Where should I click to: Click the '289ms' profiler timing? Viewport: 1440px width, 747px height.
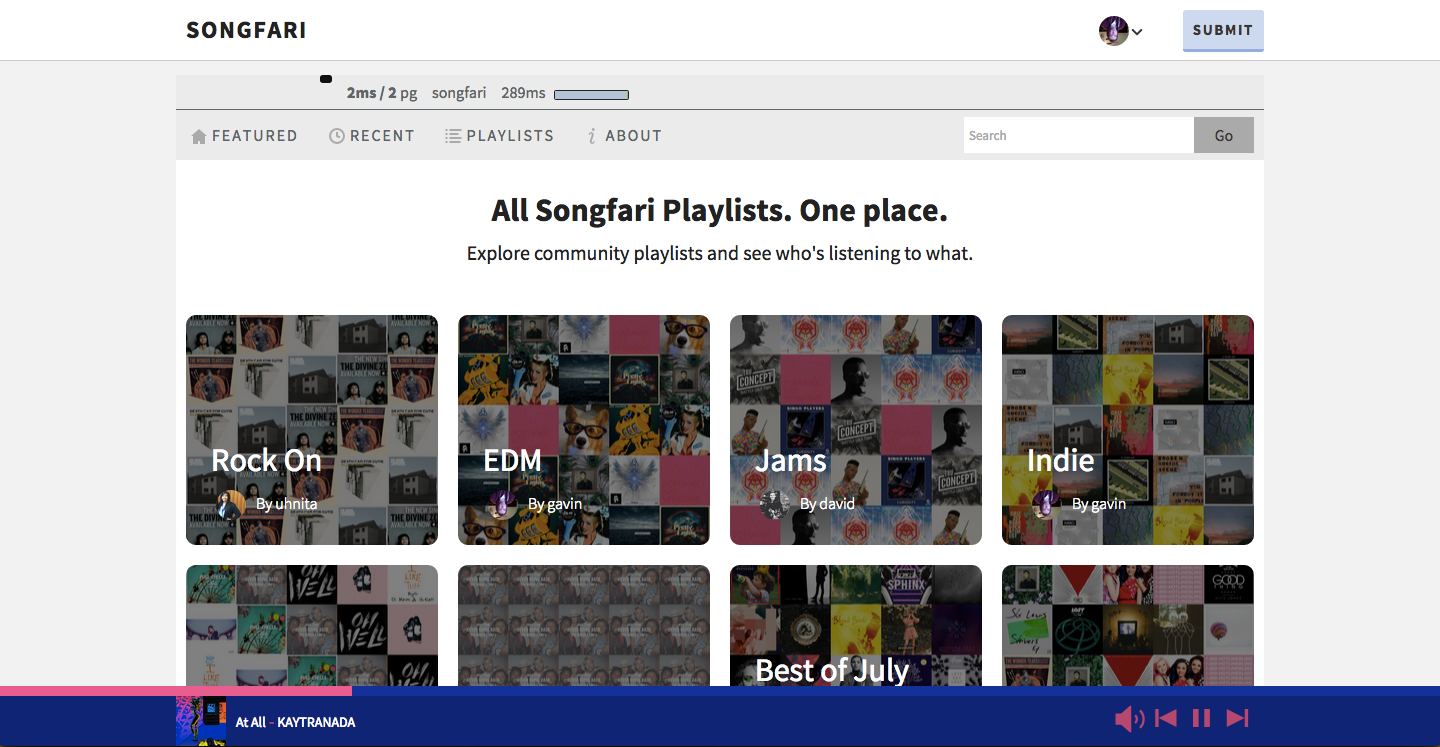click(x=523, y=93)
